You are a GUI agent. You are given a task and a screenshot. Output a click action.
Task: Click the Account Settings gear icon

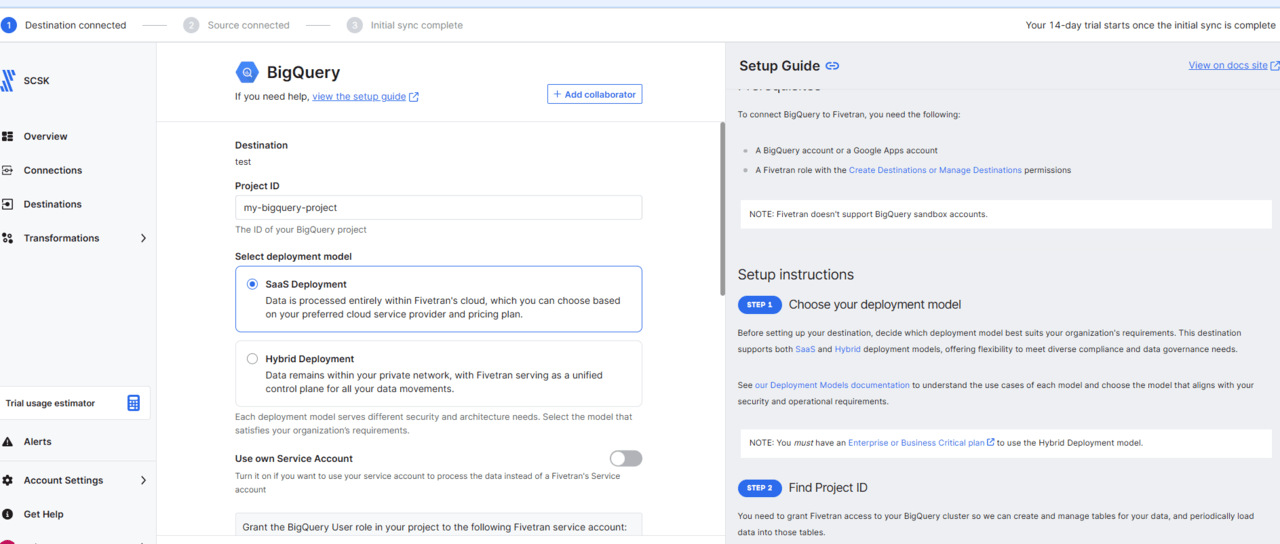point(8,480)
